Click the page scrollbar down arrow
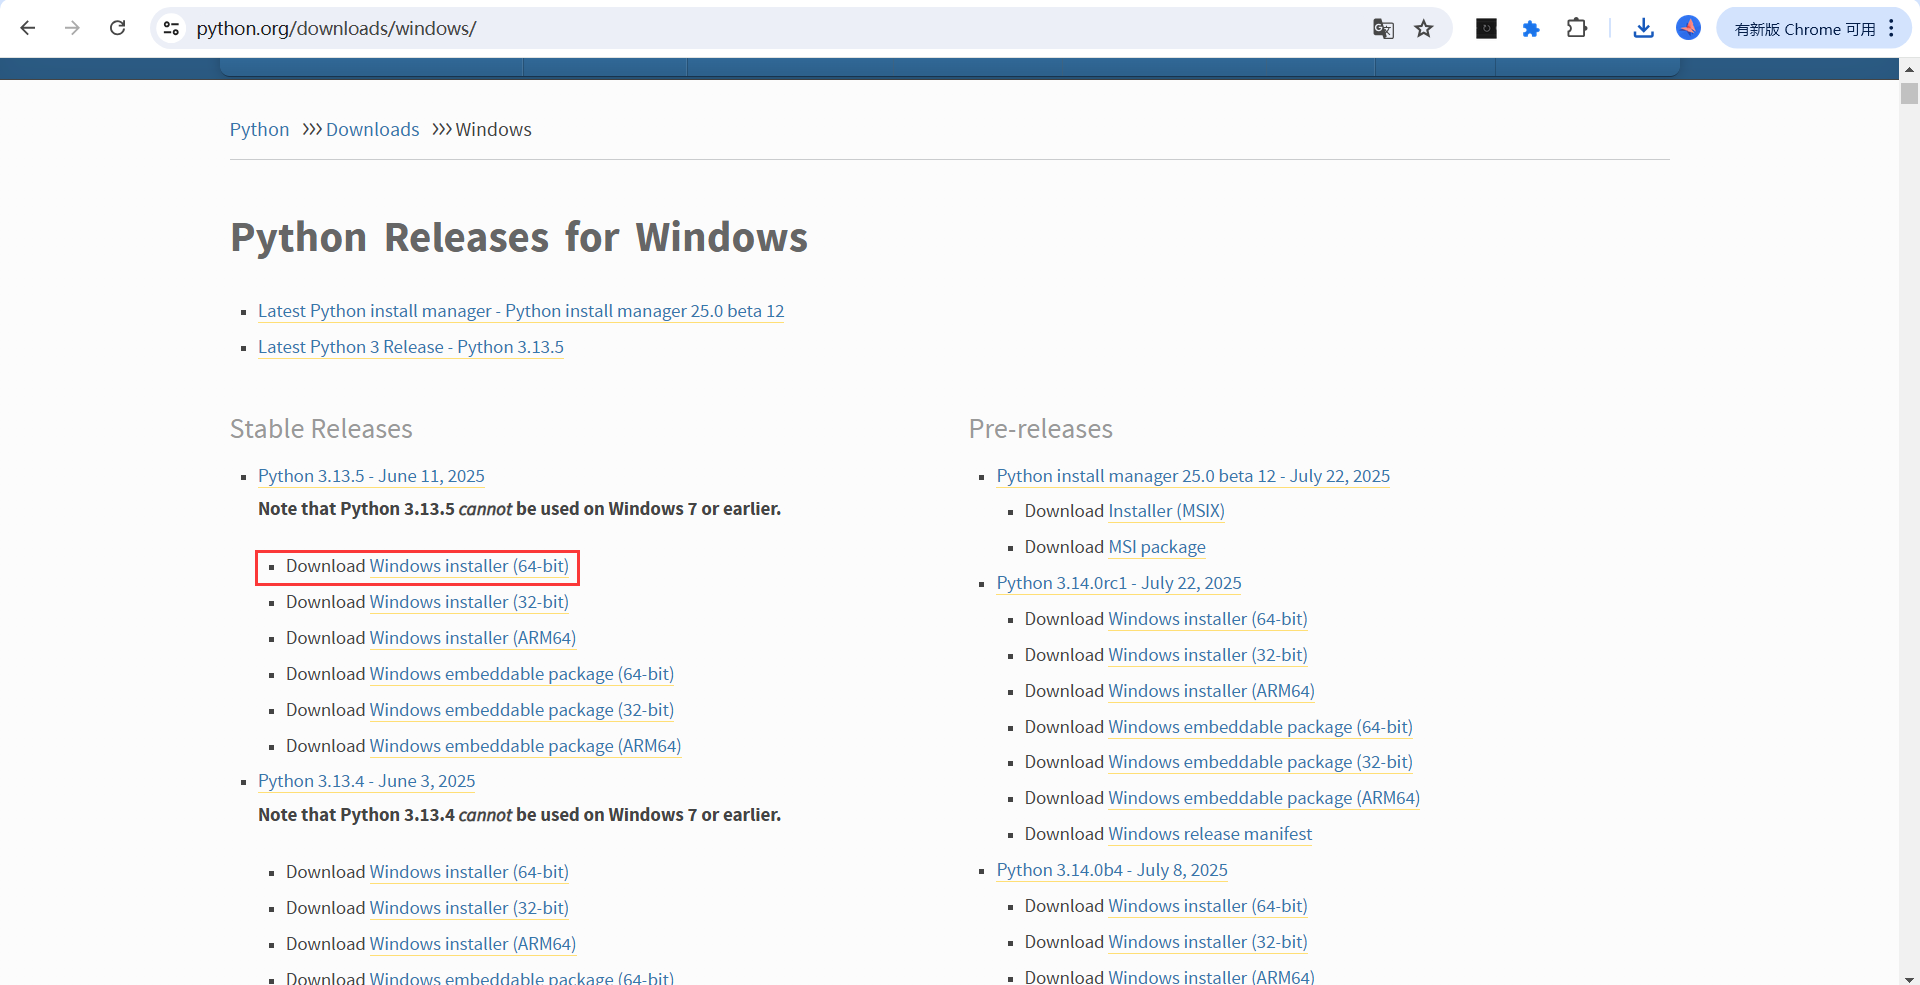The height and width of the screenshot is (985, 1920). click(1909, 978)
